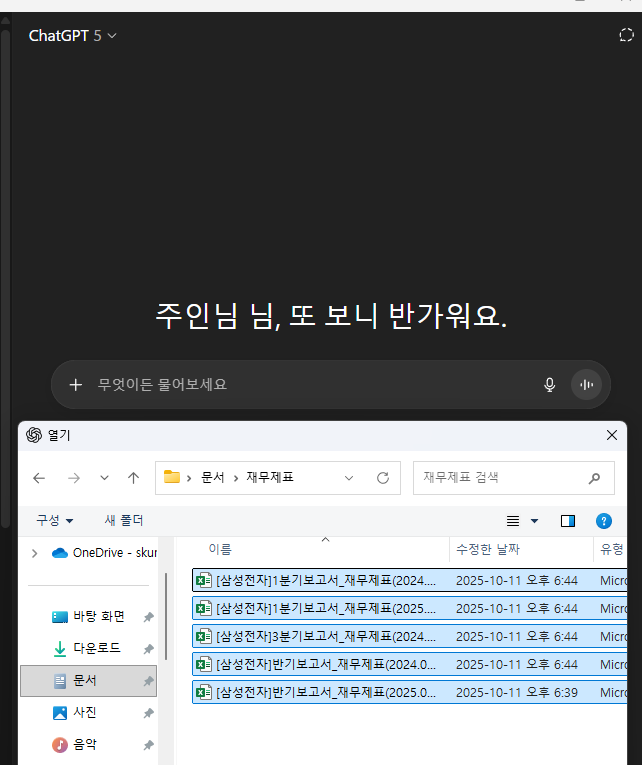
Task: Go forward with the right arrow in dialog
Action: (74, 478)
